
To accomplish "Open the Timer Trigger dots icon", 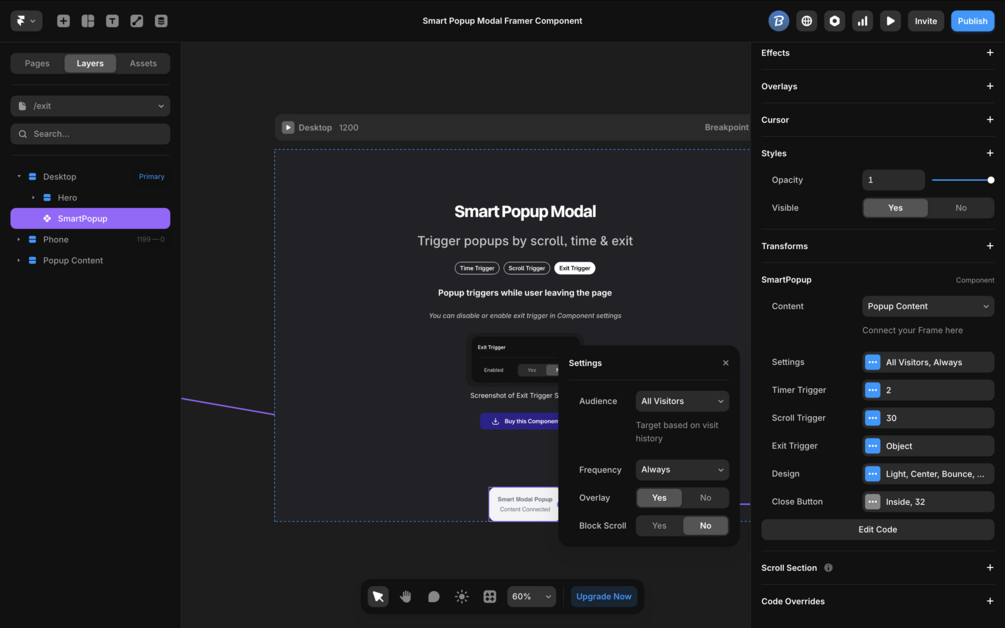I will 872,390.
